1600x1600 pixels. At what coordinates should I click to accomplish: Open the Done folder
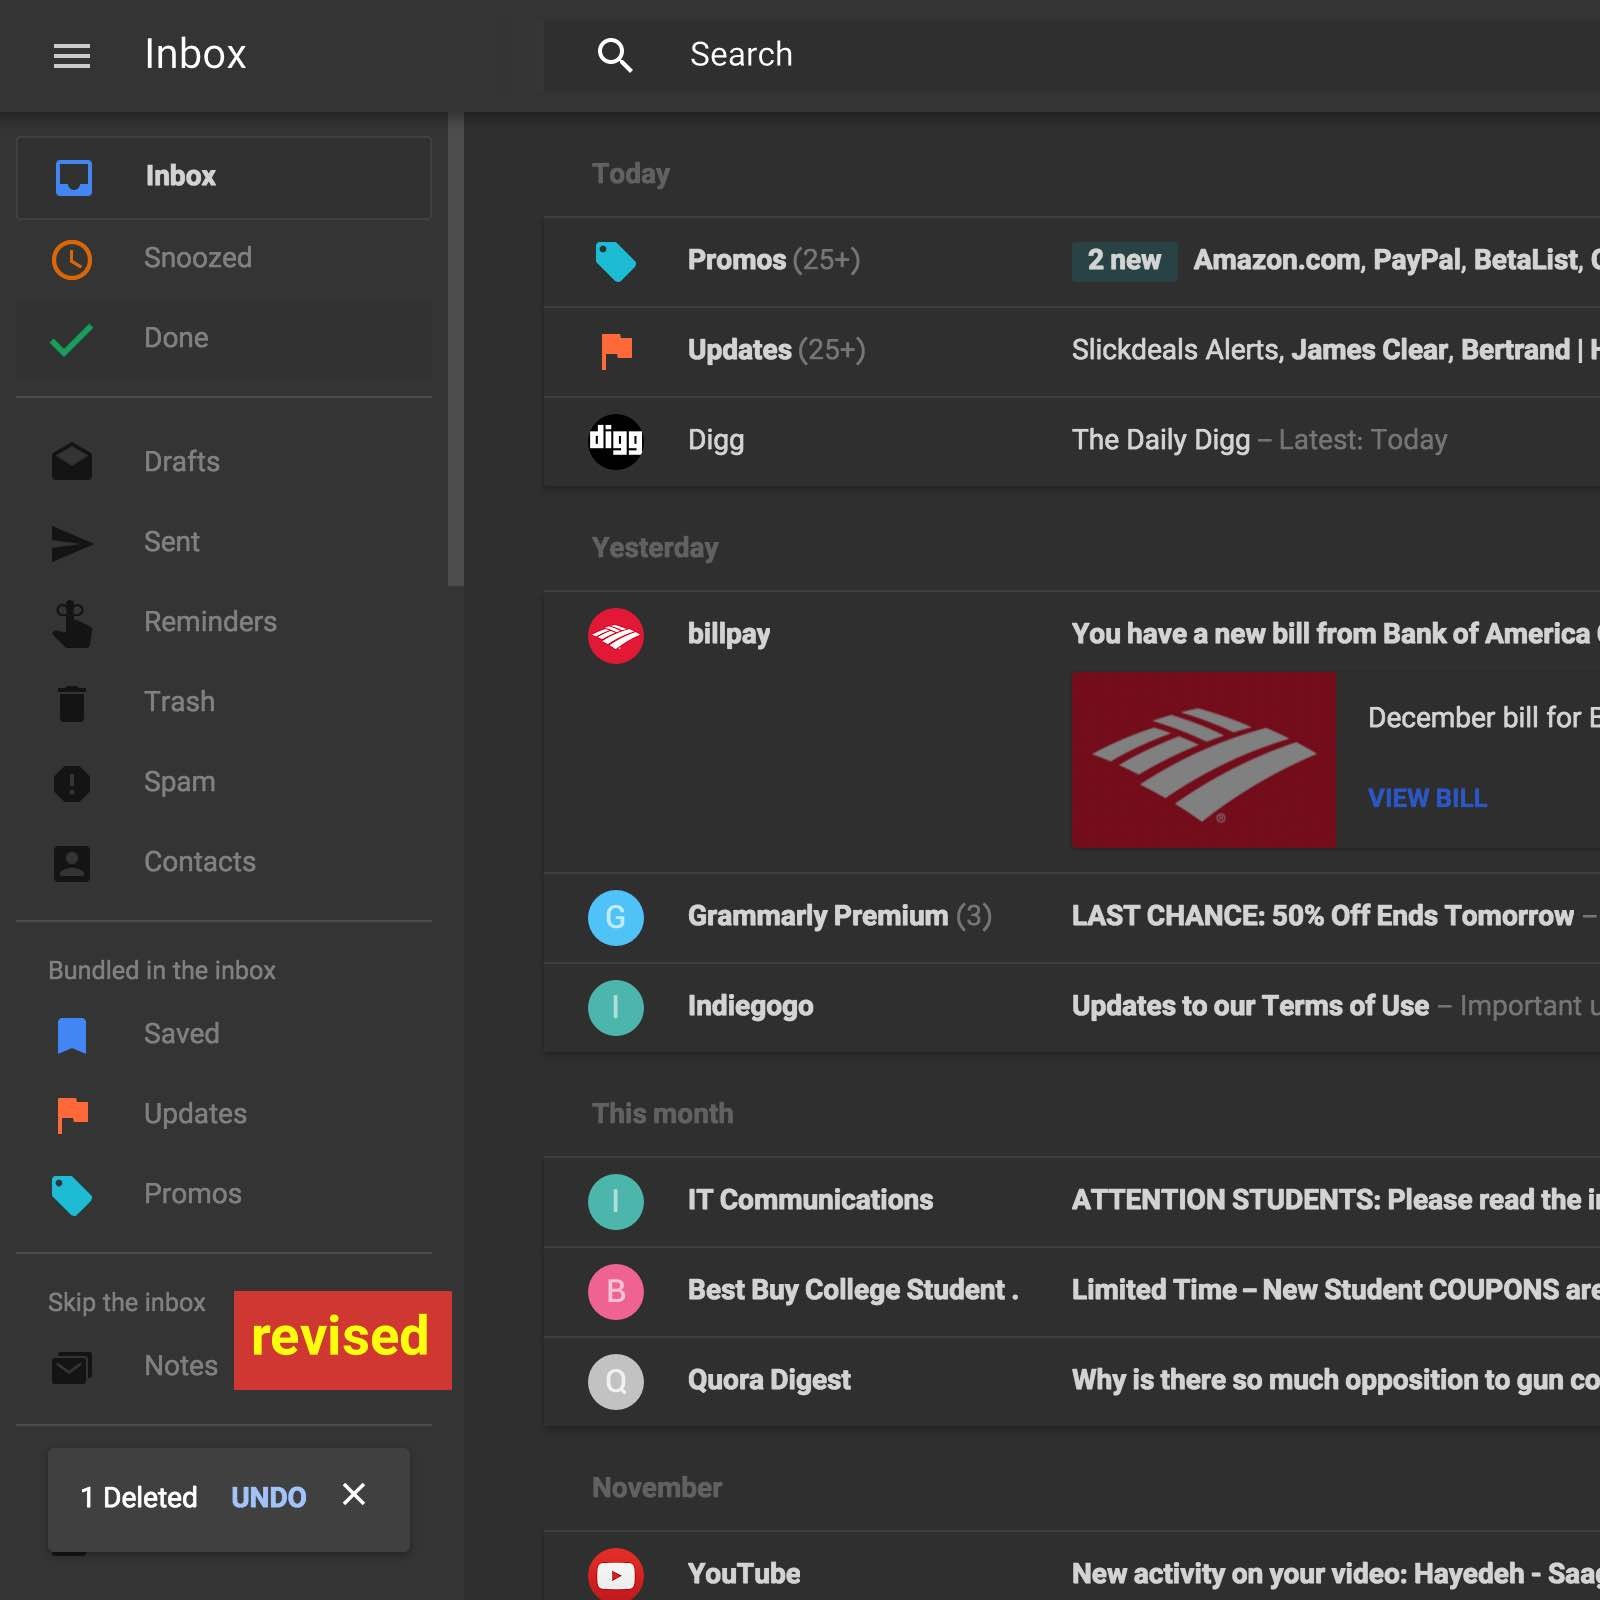pyautogui.click(x=224, y=338)
